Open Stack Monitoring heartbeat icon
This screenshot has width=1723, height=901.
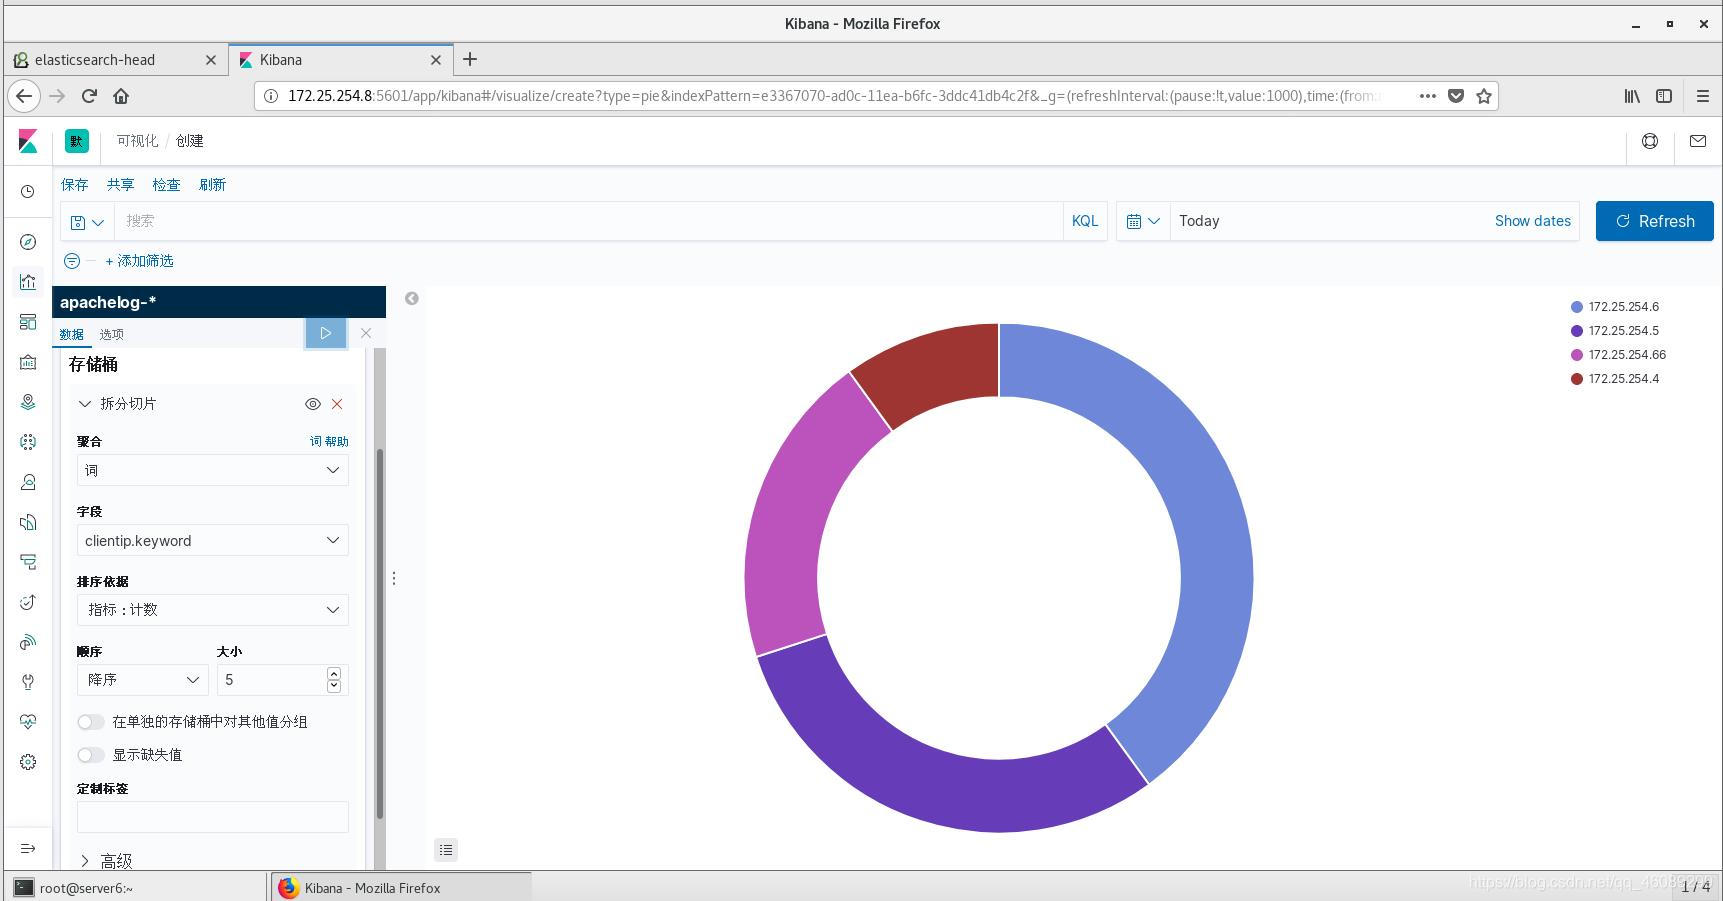pyautogui.click(x=28, y=722)
